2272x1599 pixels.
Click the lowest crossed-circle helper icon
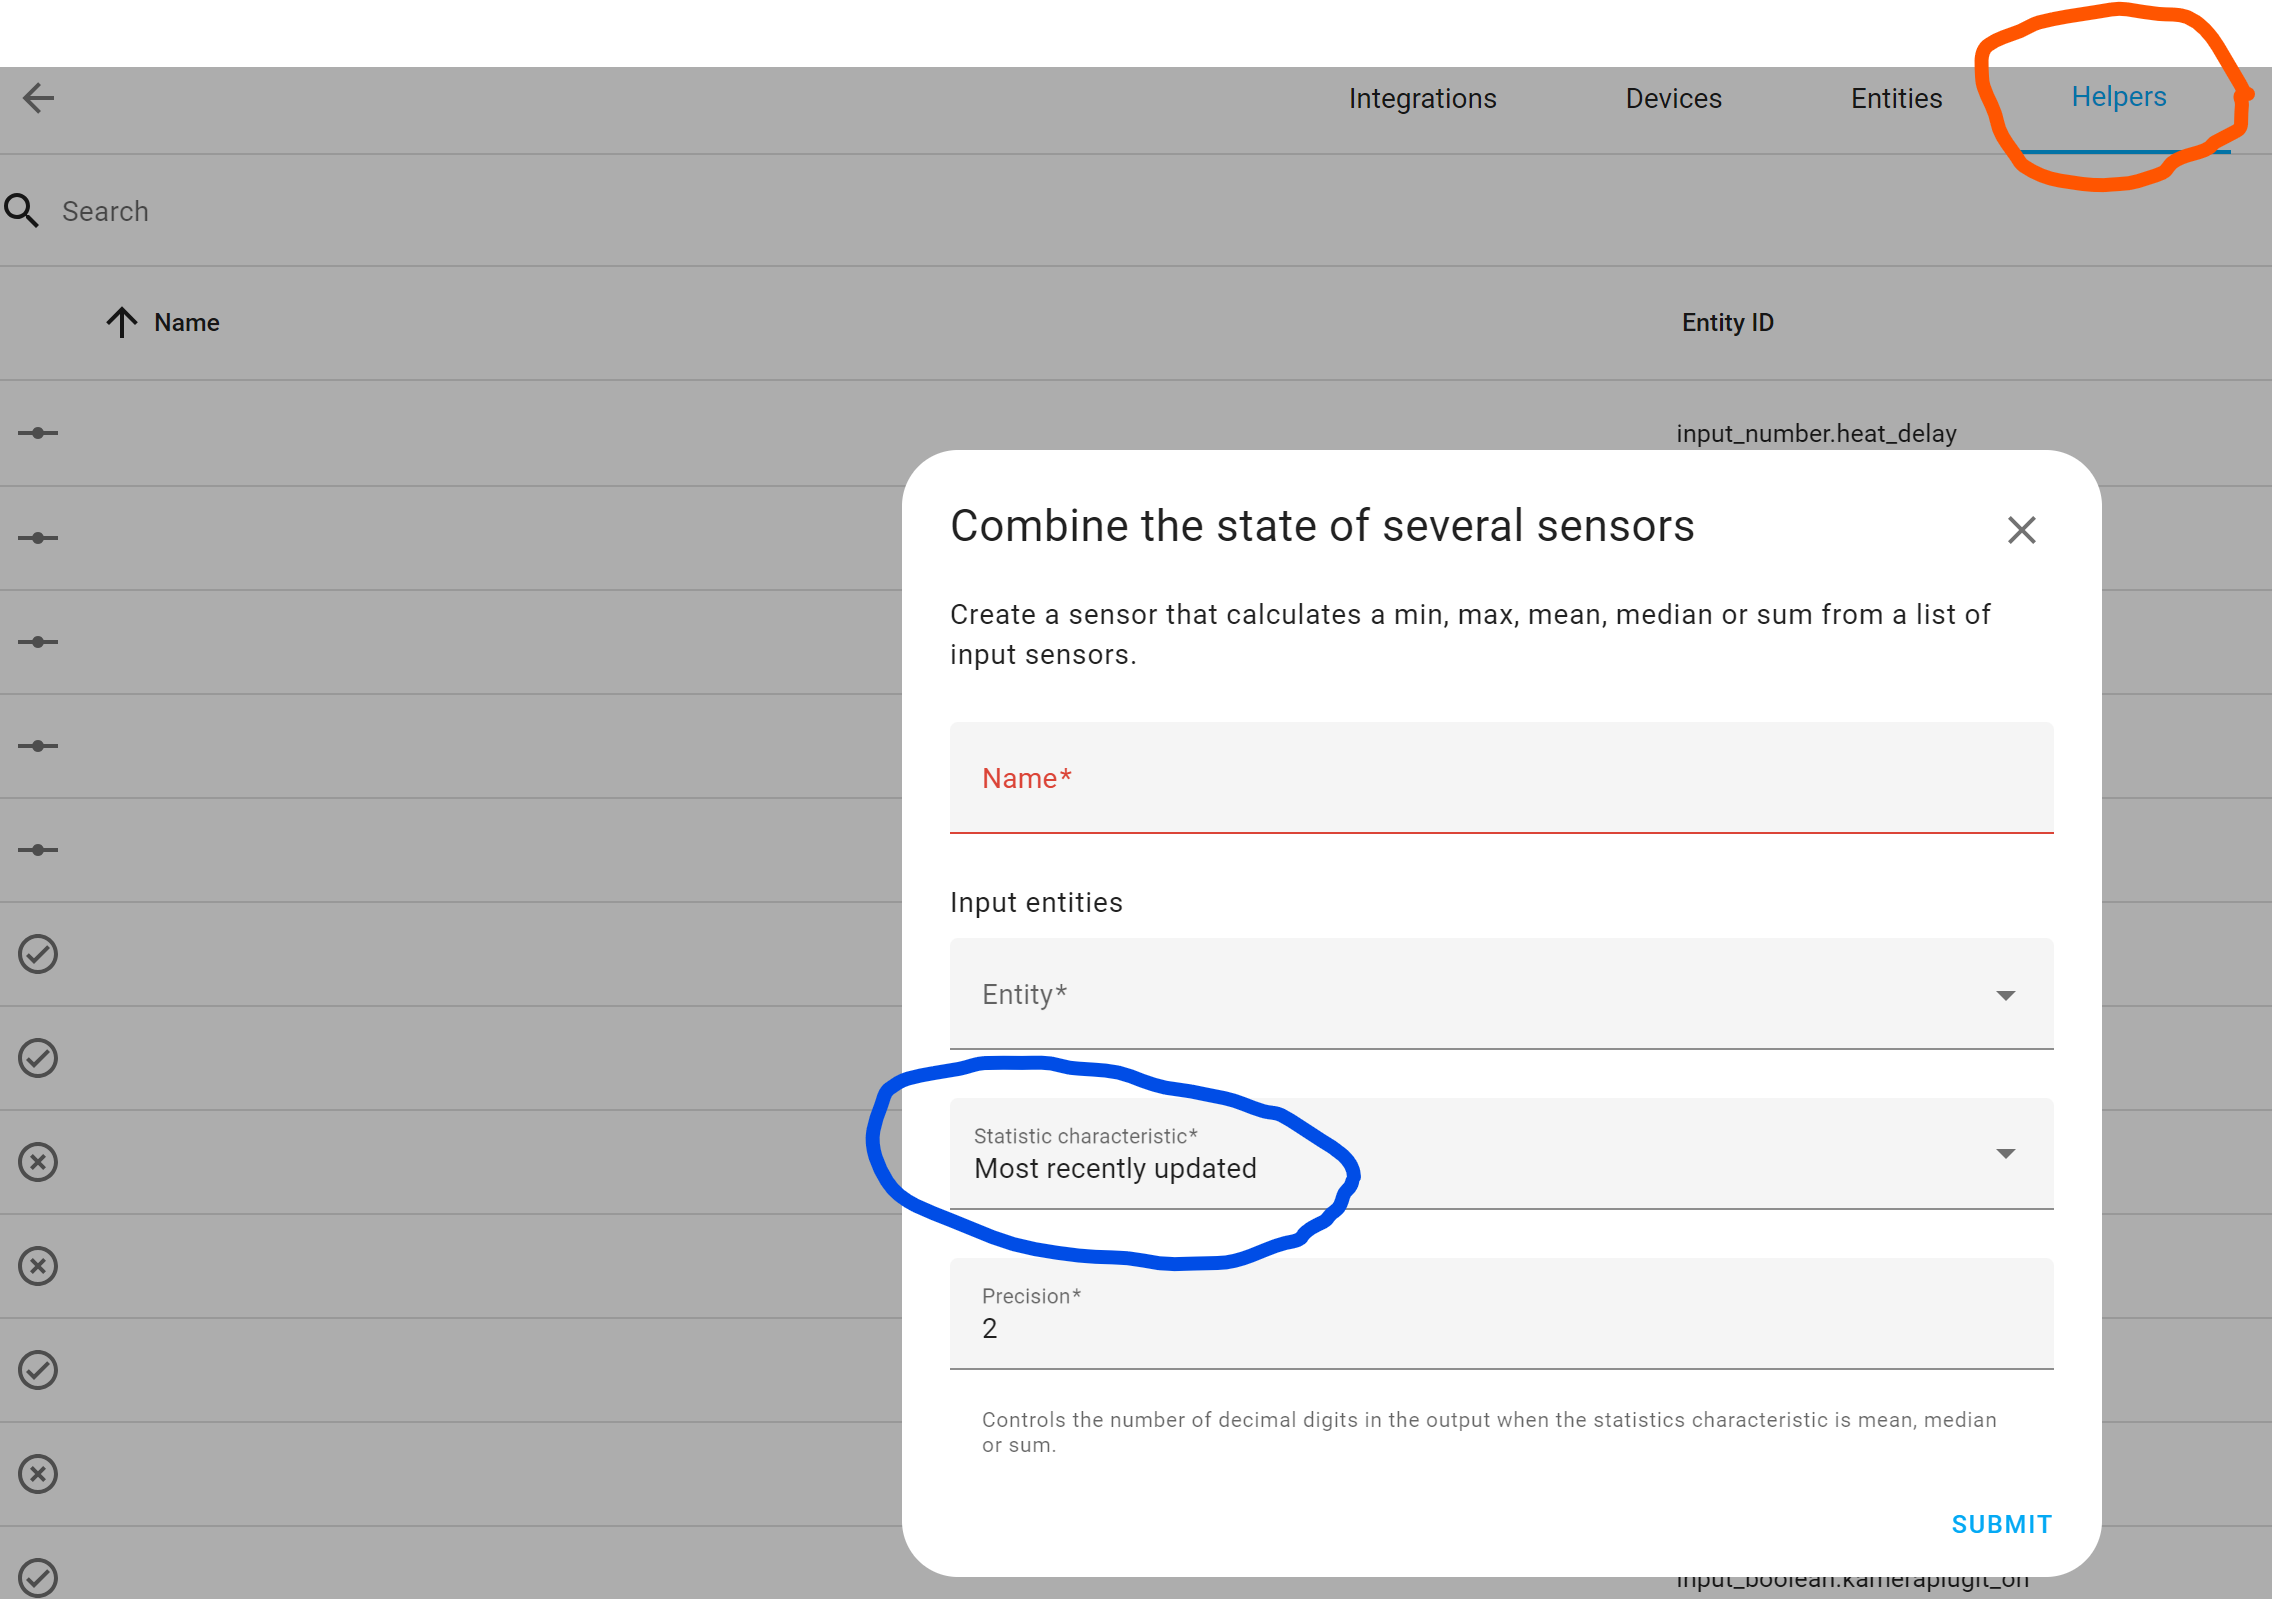pos(37,1473)
